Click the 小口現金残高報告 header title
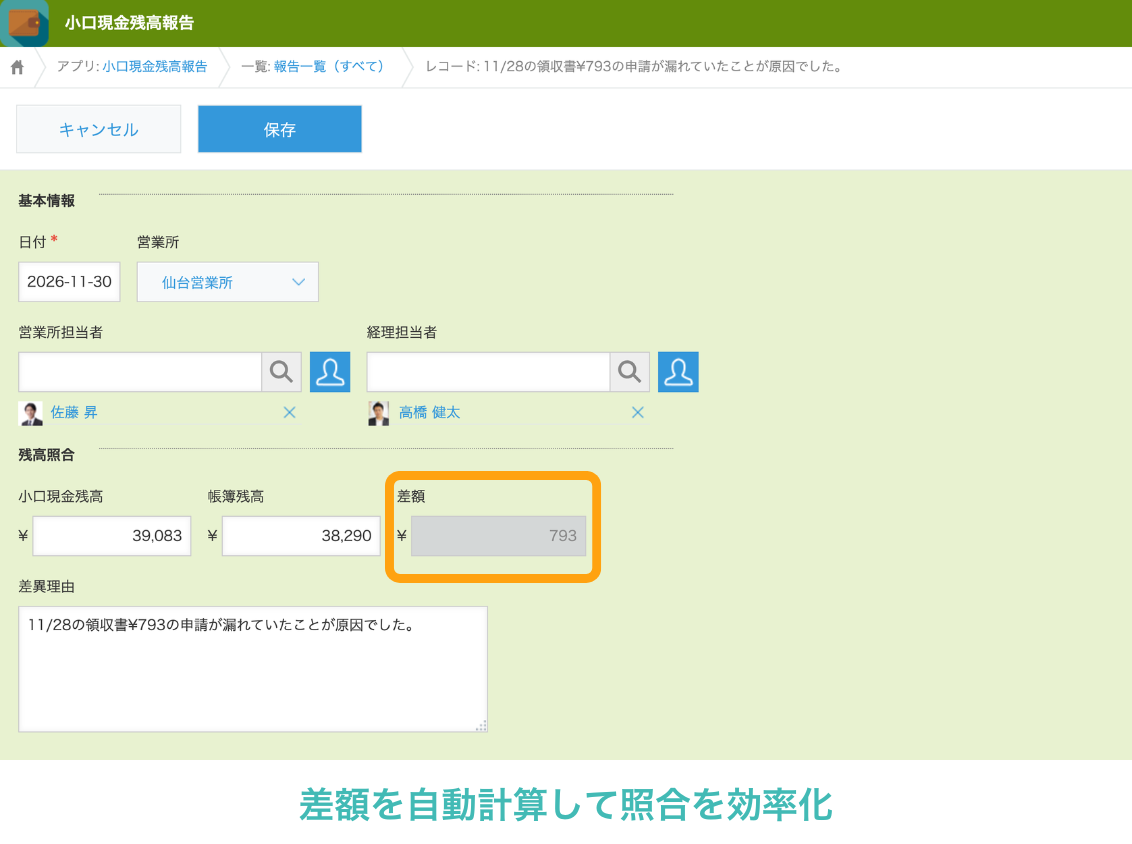The image size is (1132, 844). (x=129, y=23)
